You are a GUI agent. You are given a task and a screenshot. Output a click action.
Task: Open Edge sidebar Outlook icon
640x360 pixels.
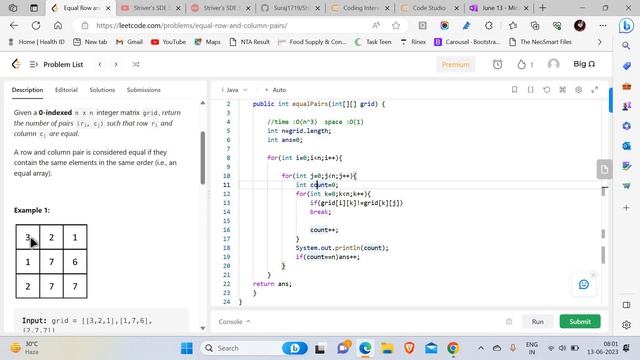[x=627, y=146]
